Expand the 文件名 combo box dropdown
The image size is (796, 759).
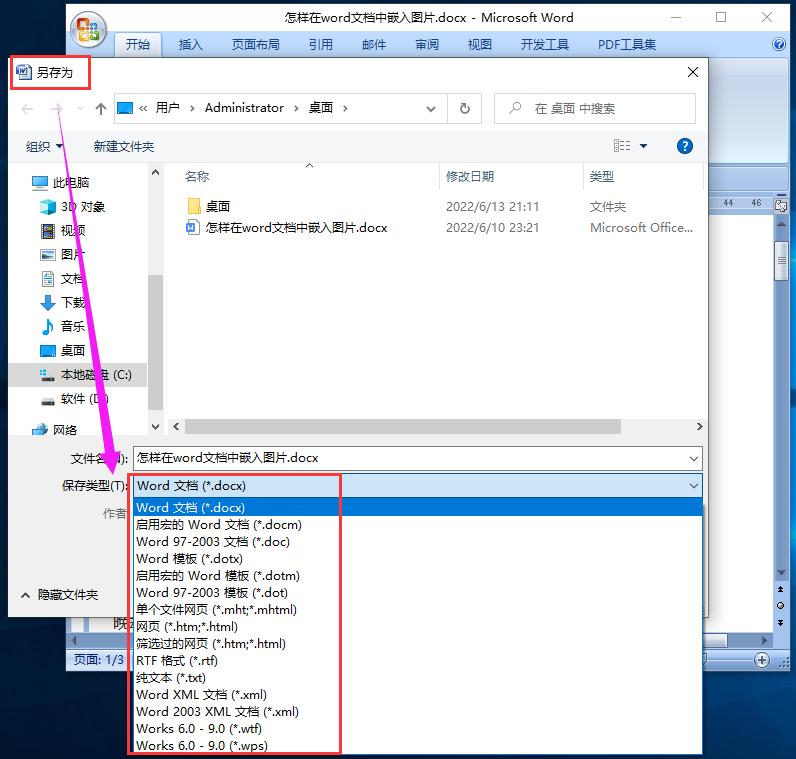pos(693,458)
